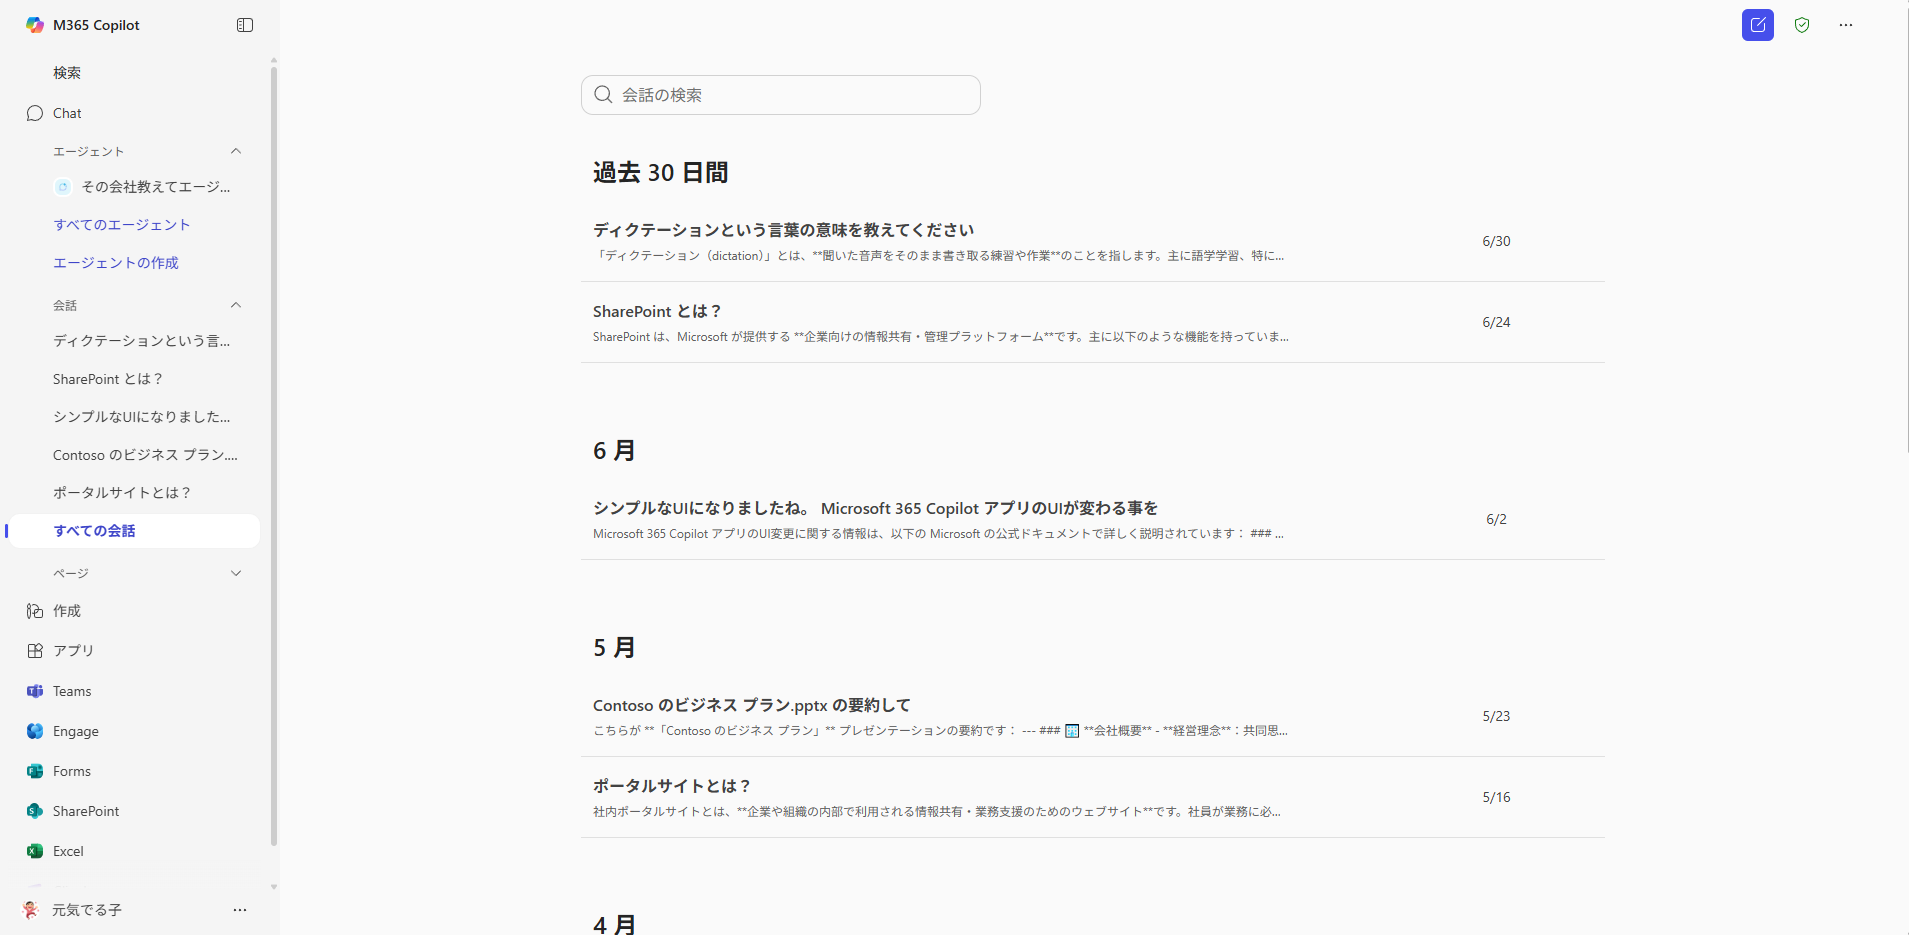Open SharePoint from the sidebar icon
1909x935 pixels.
[35, 811]
